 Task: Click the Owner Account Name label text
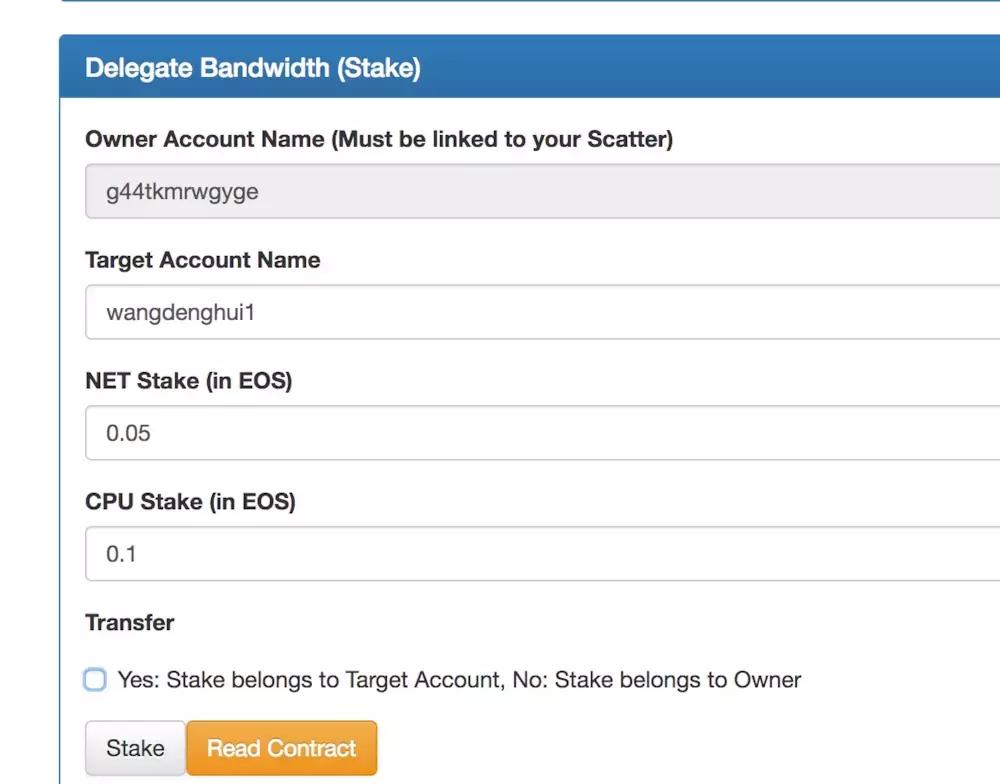(205, 139)
